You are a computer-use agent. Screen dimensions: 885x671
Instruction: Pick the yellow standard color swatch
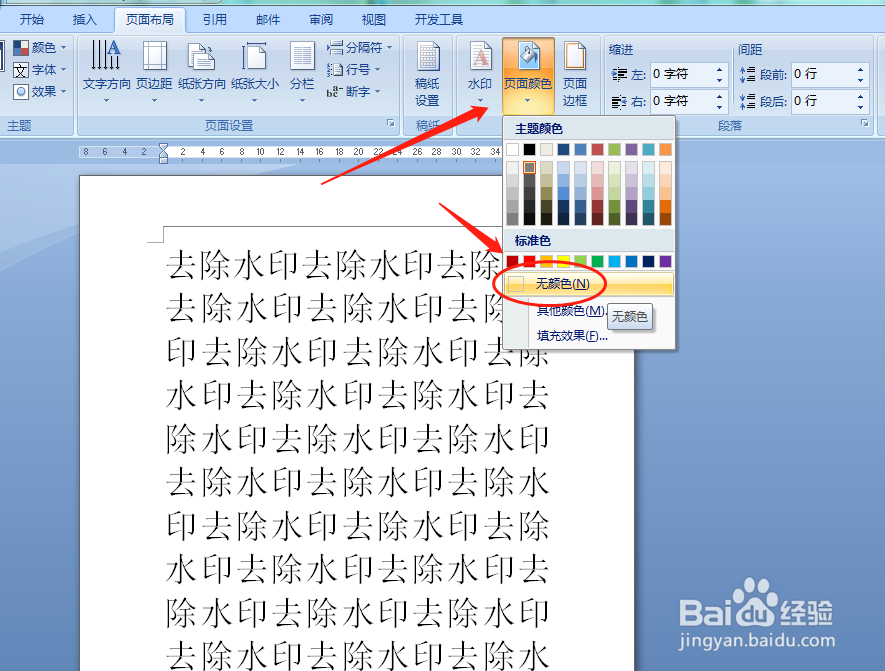point(563,261)
